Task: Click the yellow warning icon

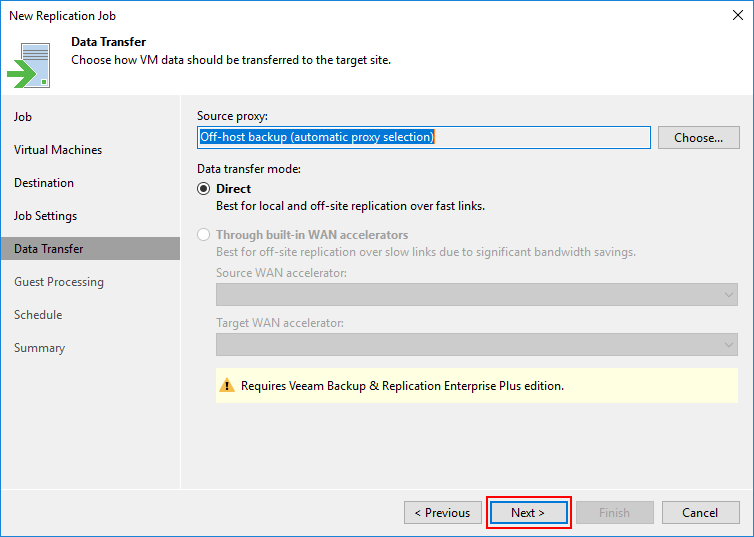Action: [227, 386]
